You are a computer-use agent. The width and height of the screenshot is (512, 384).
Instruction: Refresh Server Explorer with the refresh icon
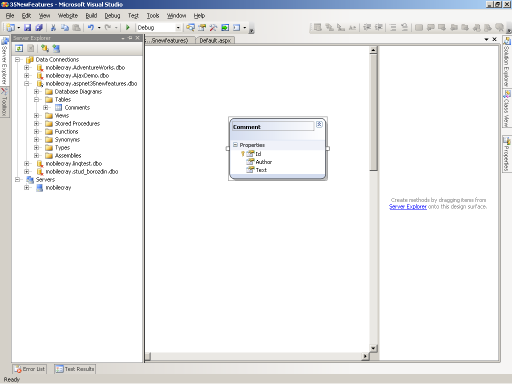click(19, 49)
